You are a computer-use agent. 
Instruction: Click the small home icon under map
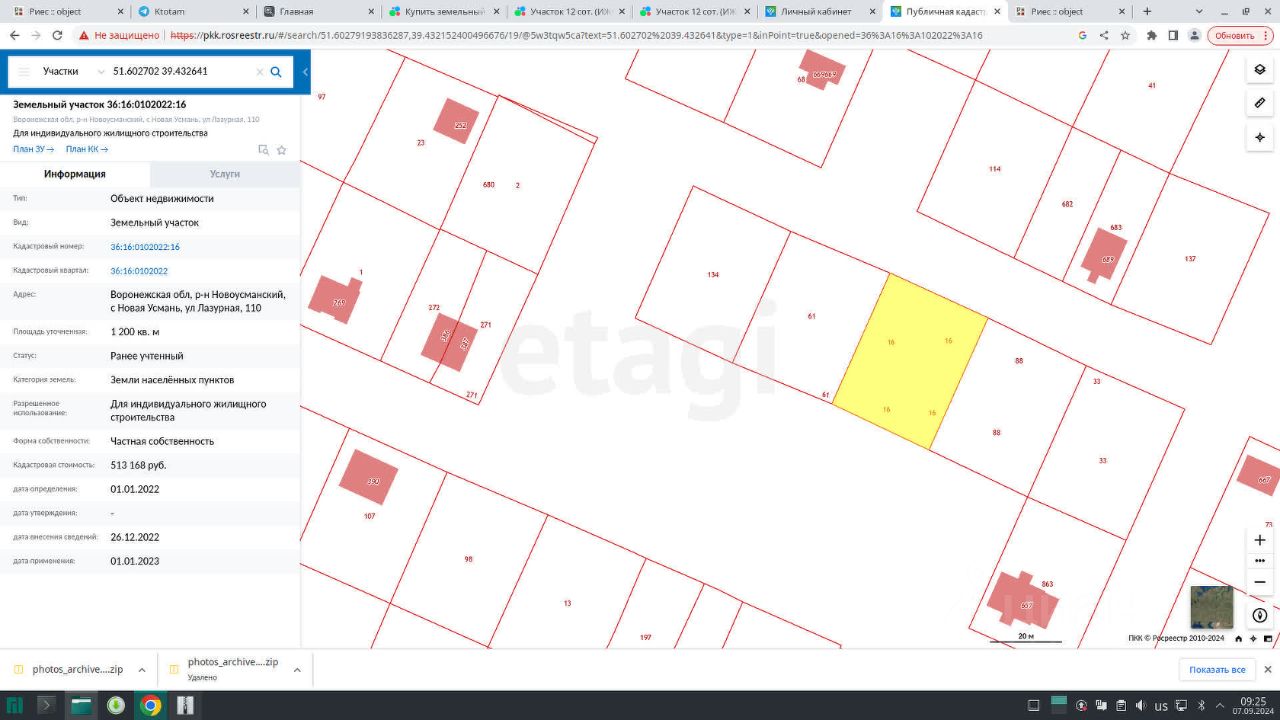click(x=1238, y=638)
